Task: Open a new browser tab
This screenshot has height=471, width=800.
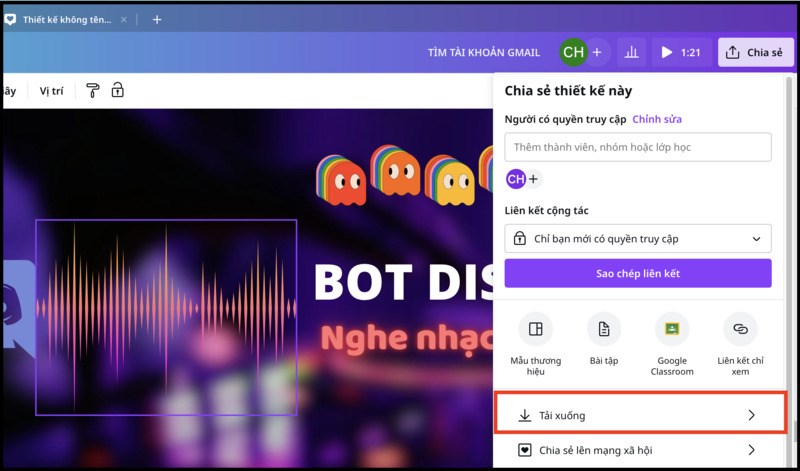Action: [x=156, y=19]
